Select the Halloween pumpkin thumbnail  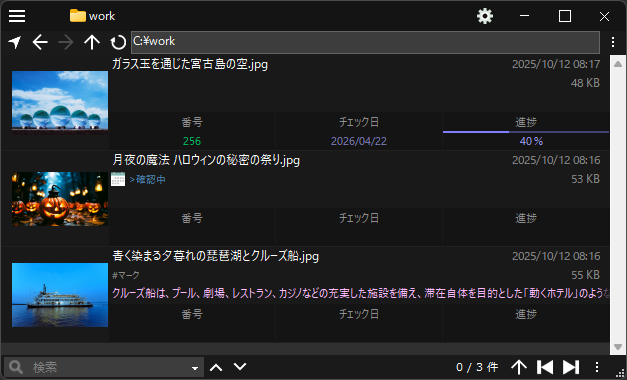(x=60, y=199)
